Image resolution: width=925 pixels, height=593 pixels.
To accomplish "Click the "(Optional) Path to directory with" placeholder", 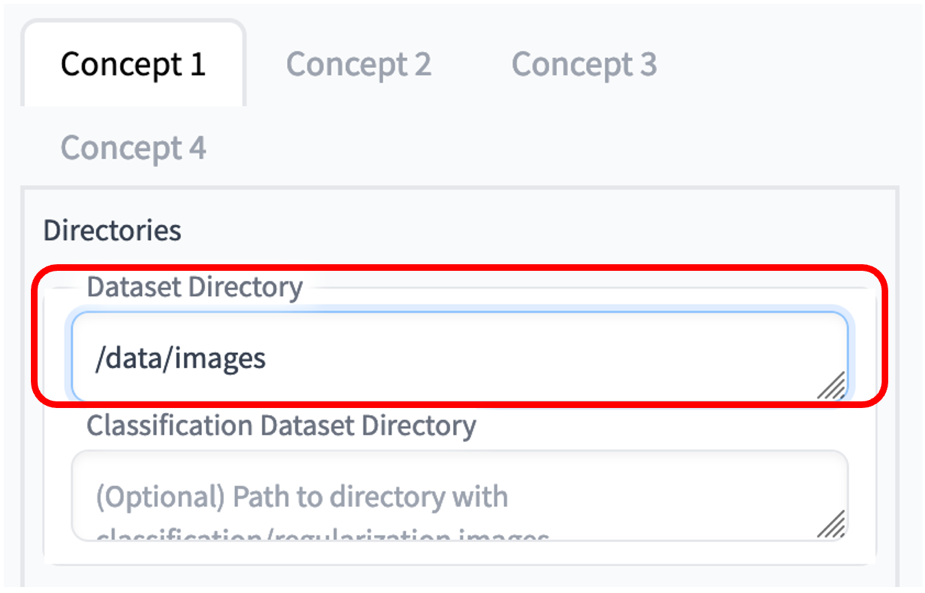I will click(x=301, y=497).
